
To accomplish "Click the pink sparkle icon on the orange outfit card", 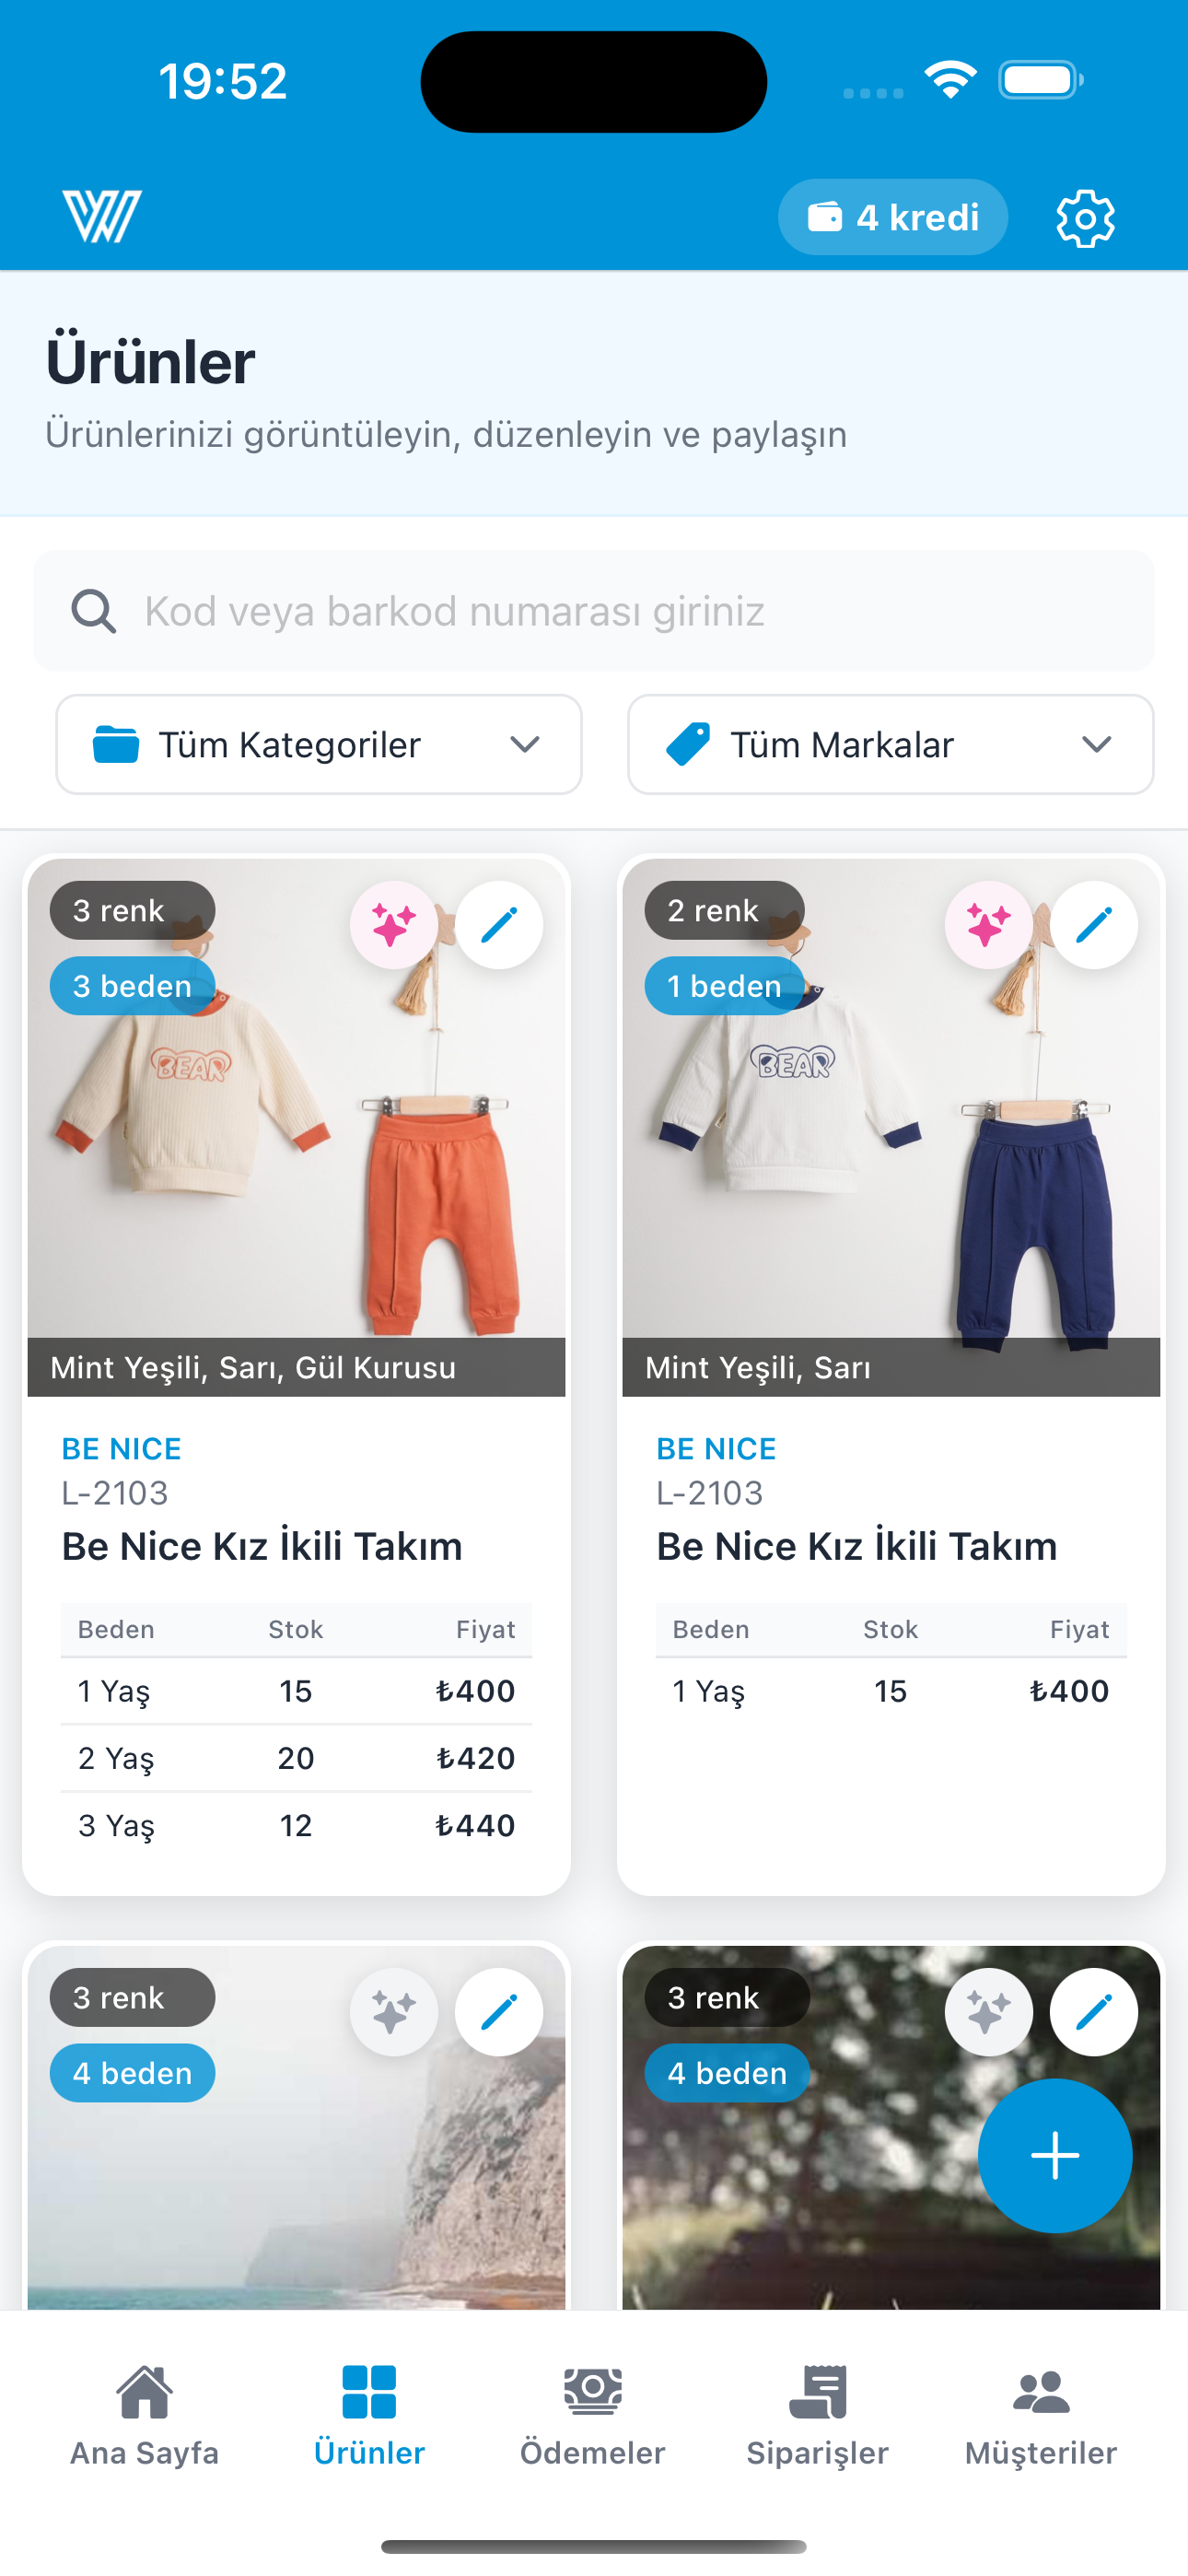I will [393, 925].
